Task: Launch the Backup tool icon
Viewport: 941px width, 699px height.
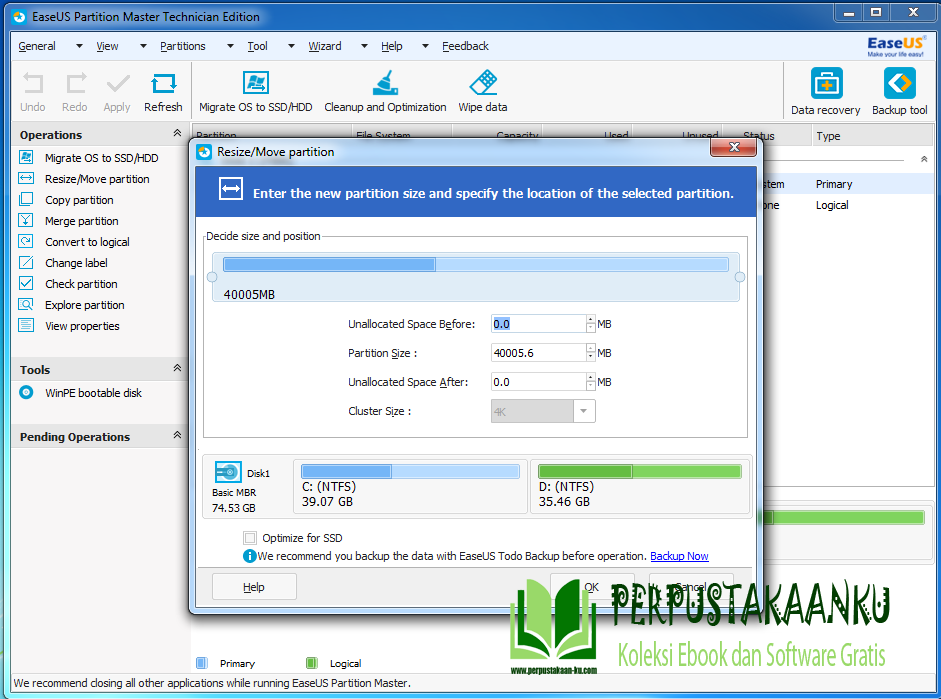Action: click(x=900, y=83)
